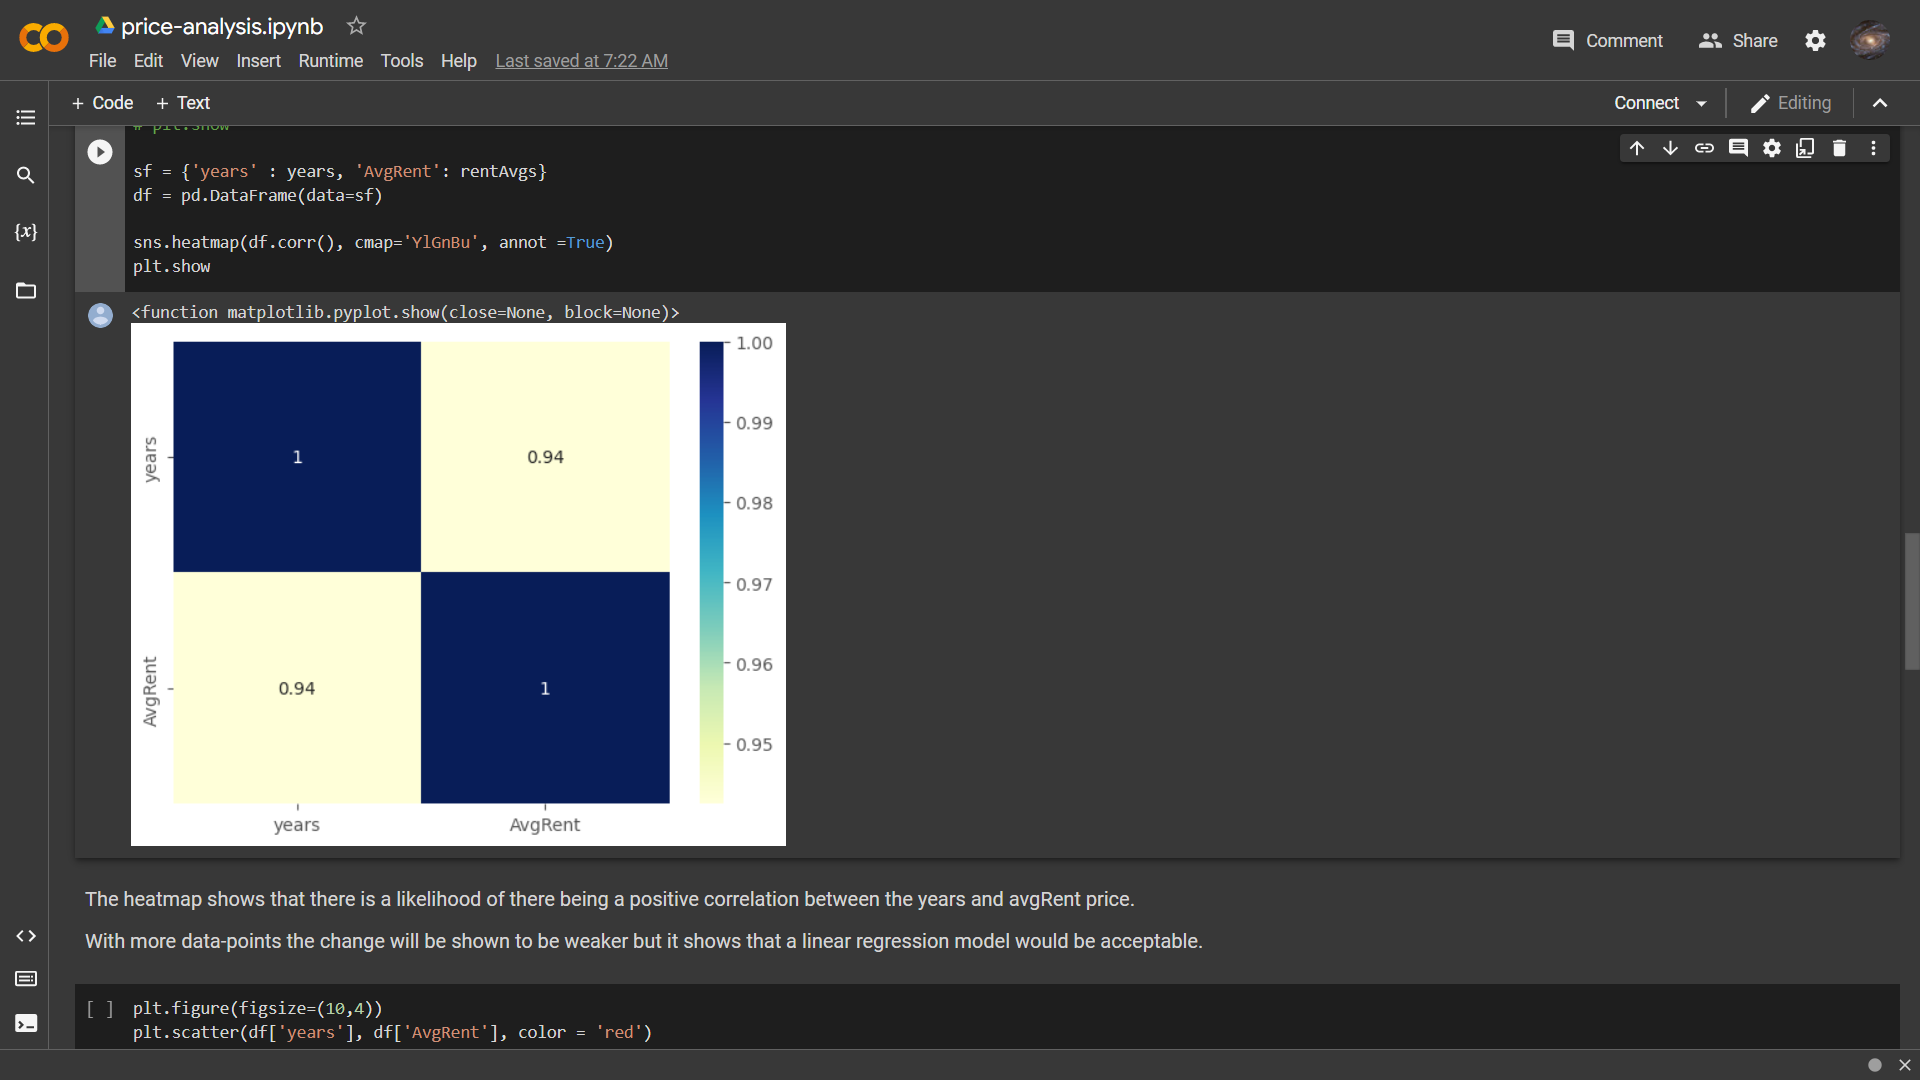The height and width of the screenshot is (1080, 1920).
Task: Open the variables inspector {x} icon
Action: click(x=26, y=232)
